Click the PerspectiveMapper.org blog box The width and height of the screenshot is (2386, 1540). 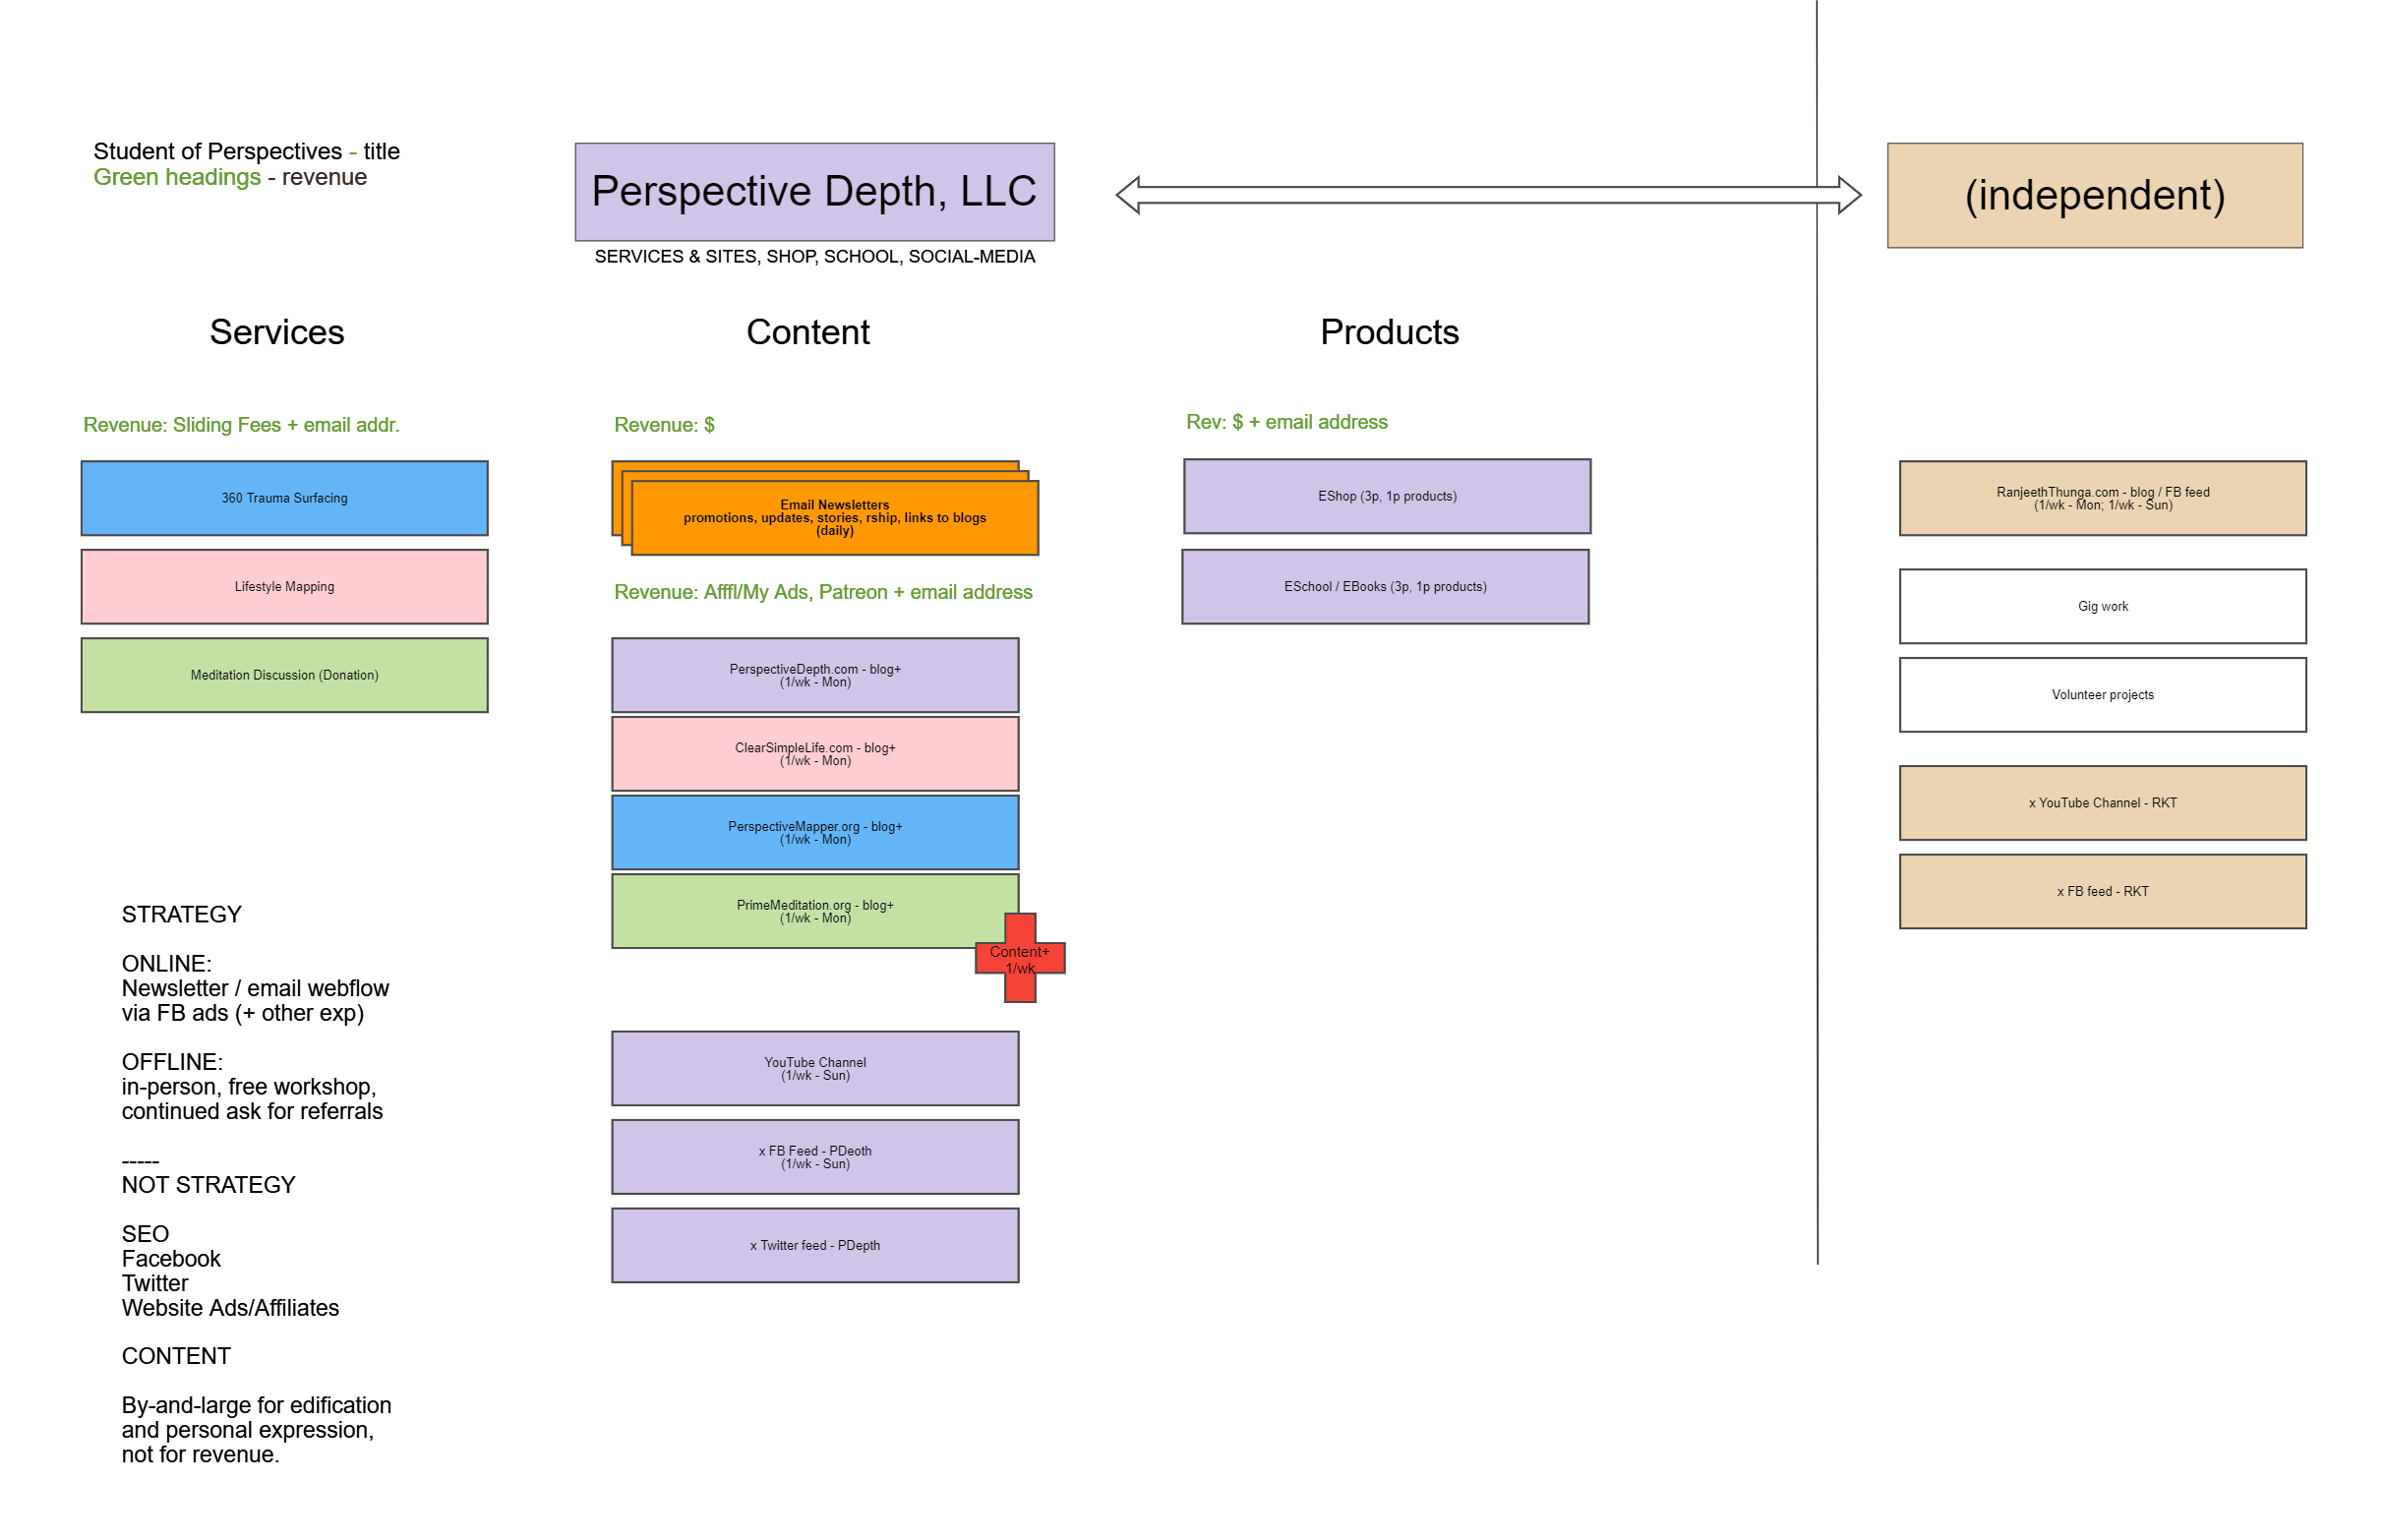815,832
